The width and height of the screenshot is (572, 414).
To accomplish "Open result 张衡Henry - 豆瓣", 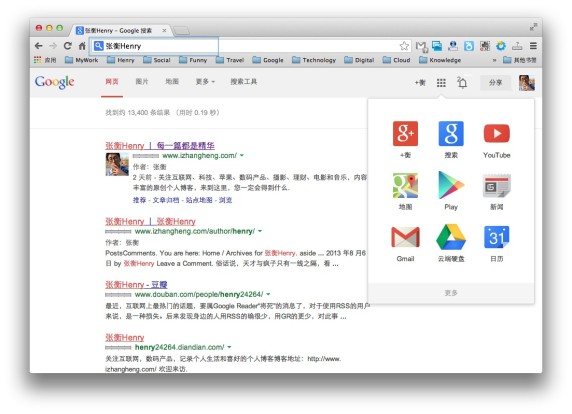I will click(136, 285).
